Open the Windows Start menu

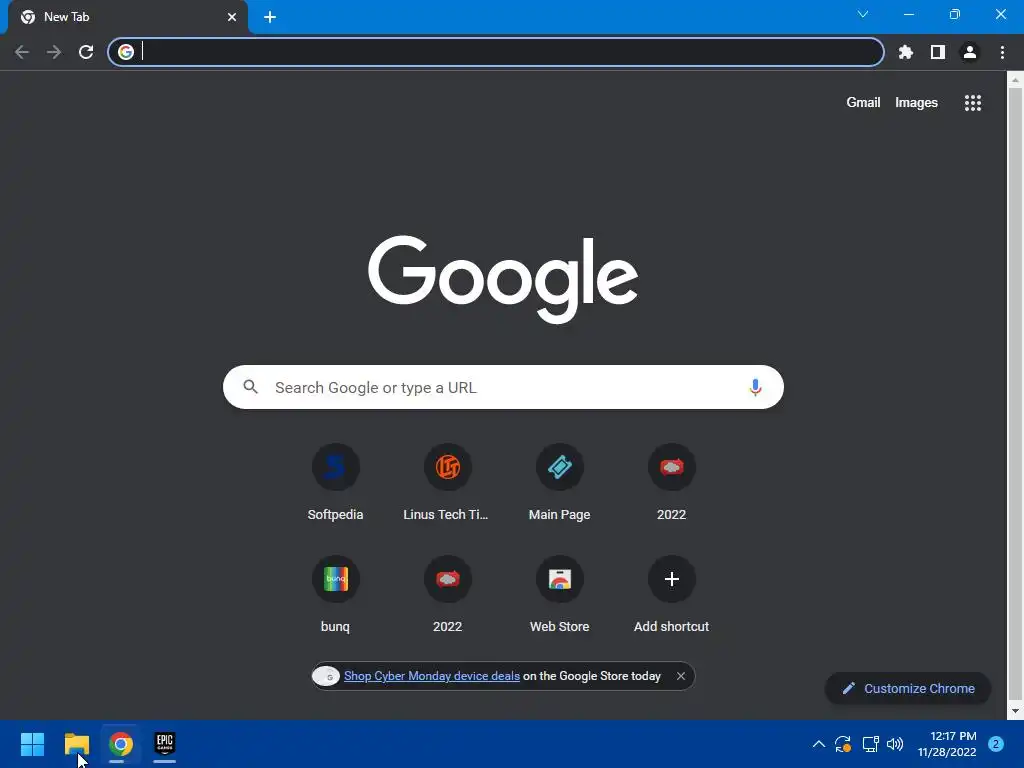click(32, 744)
